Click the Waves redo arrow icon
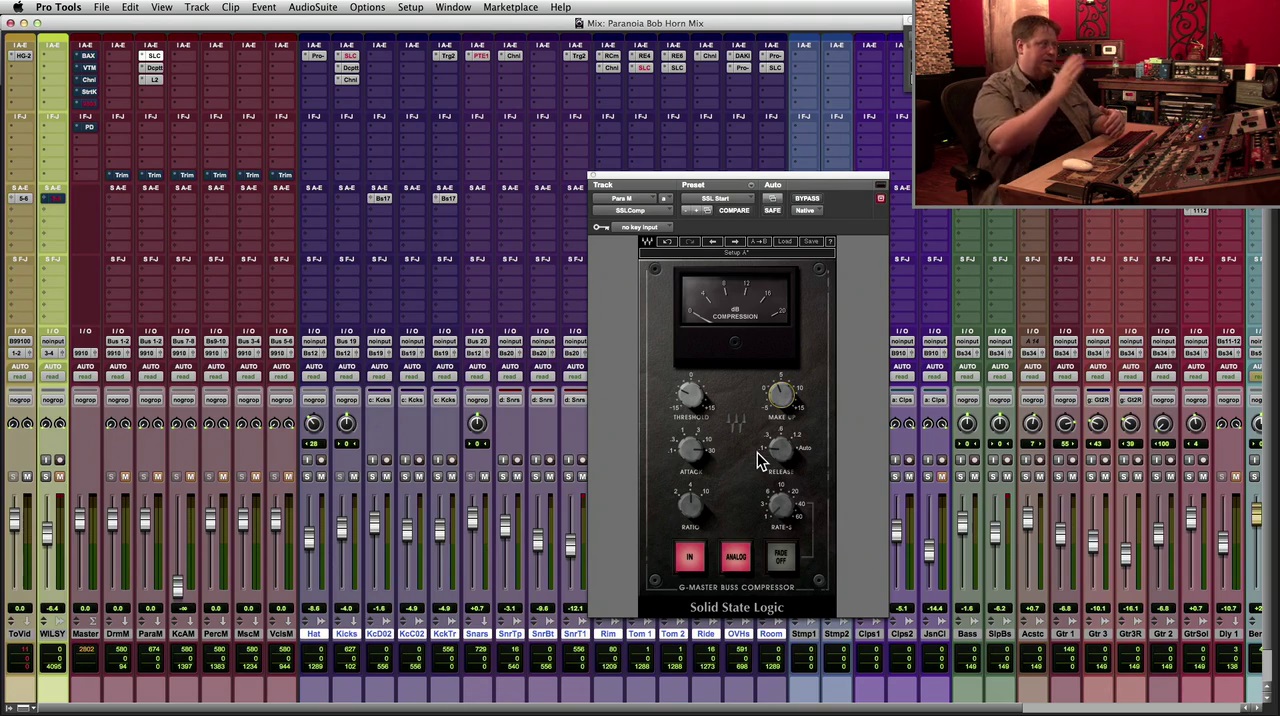Screen dimensions: 1280x716 [x=690, y=242]
